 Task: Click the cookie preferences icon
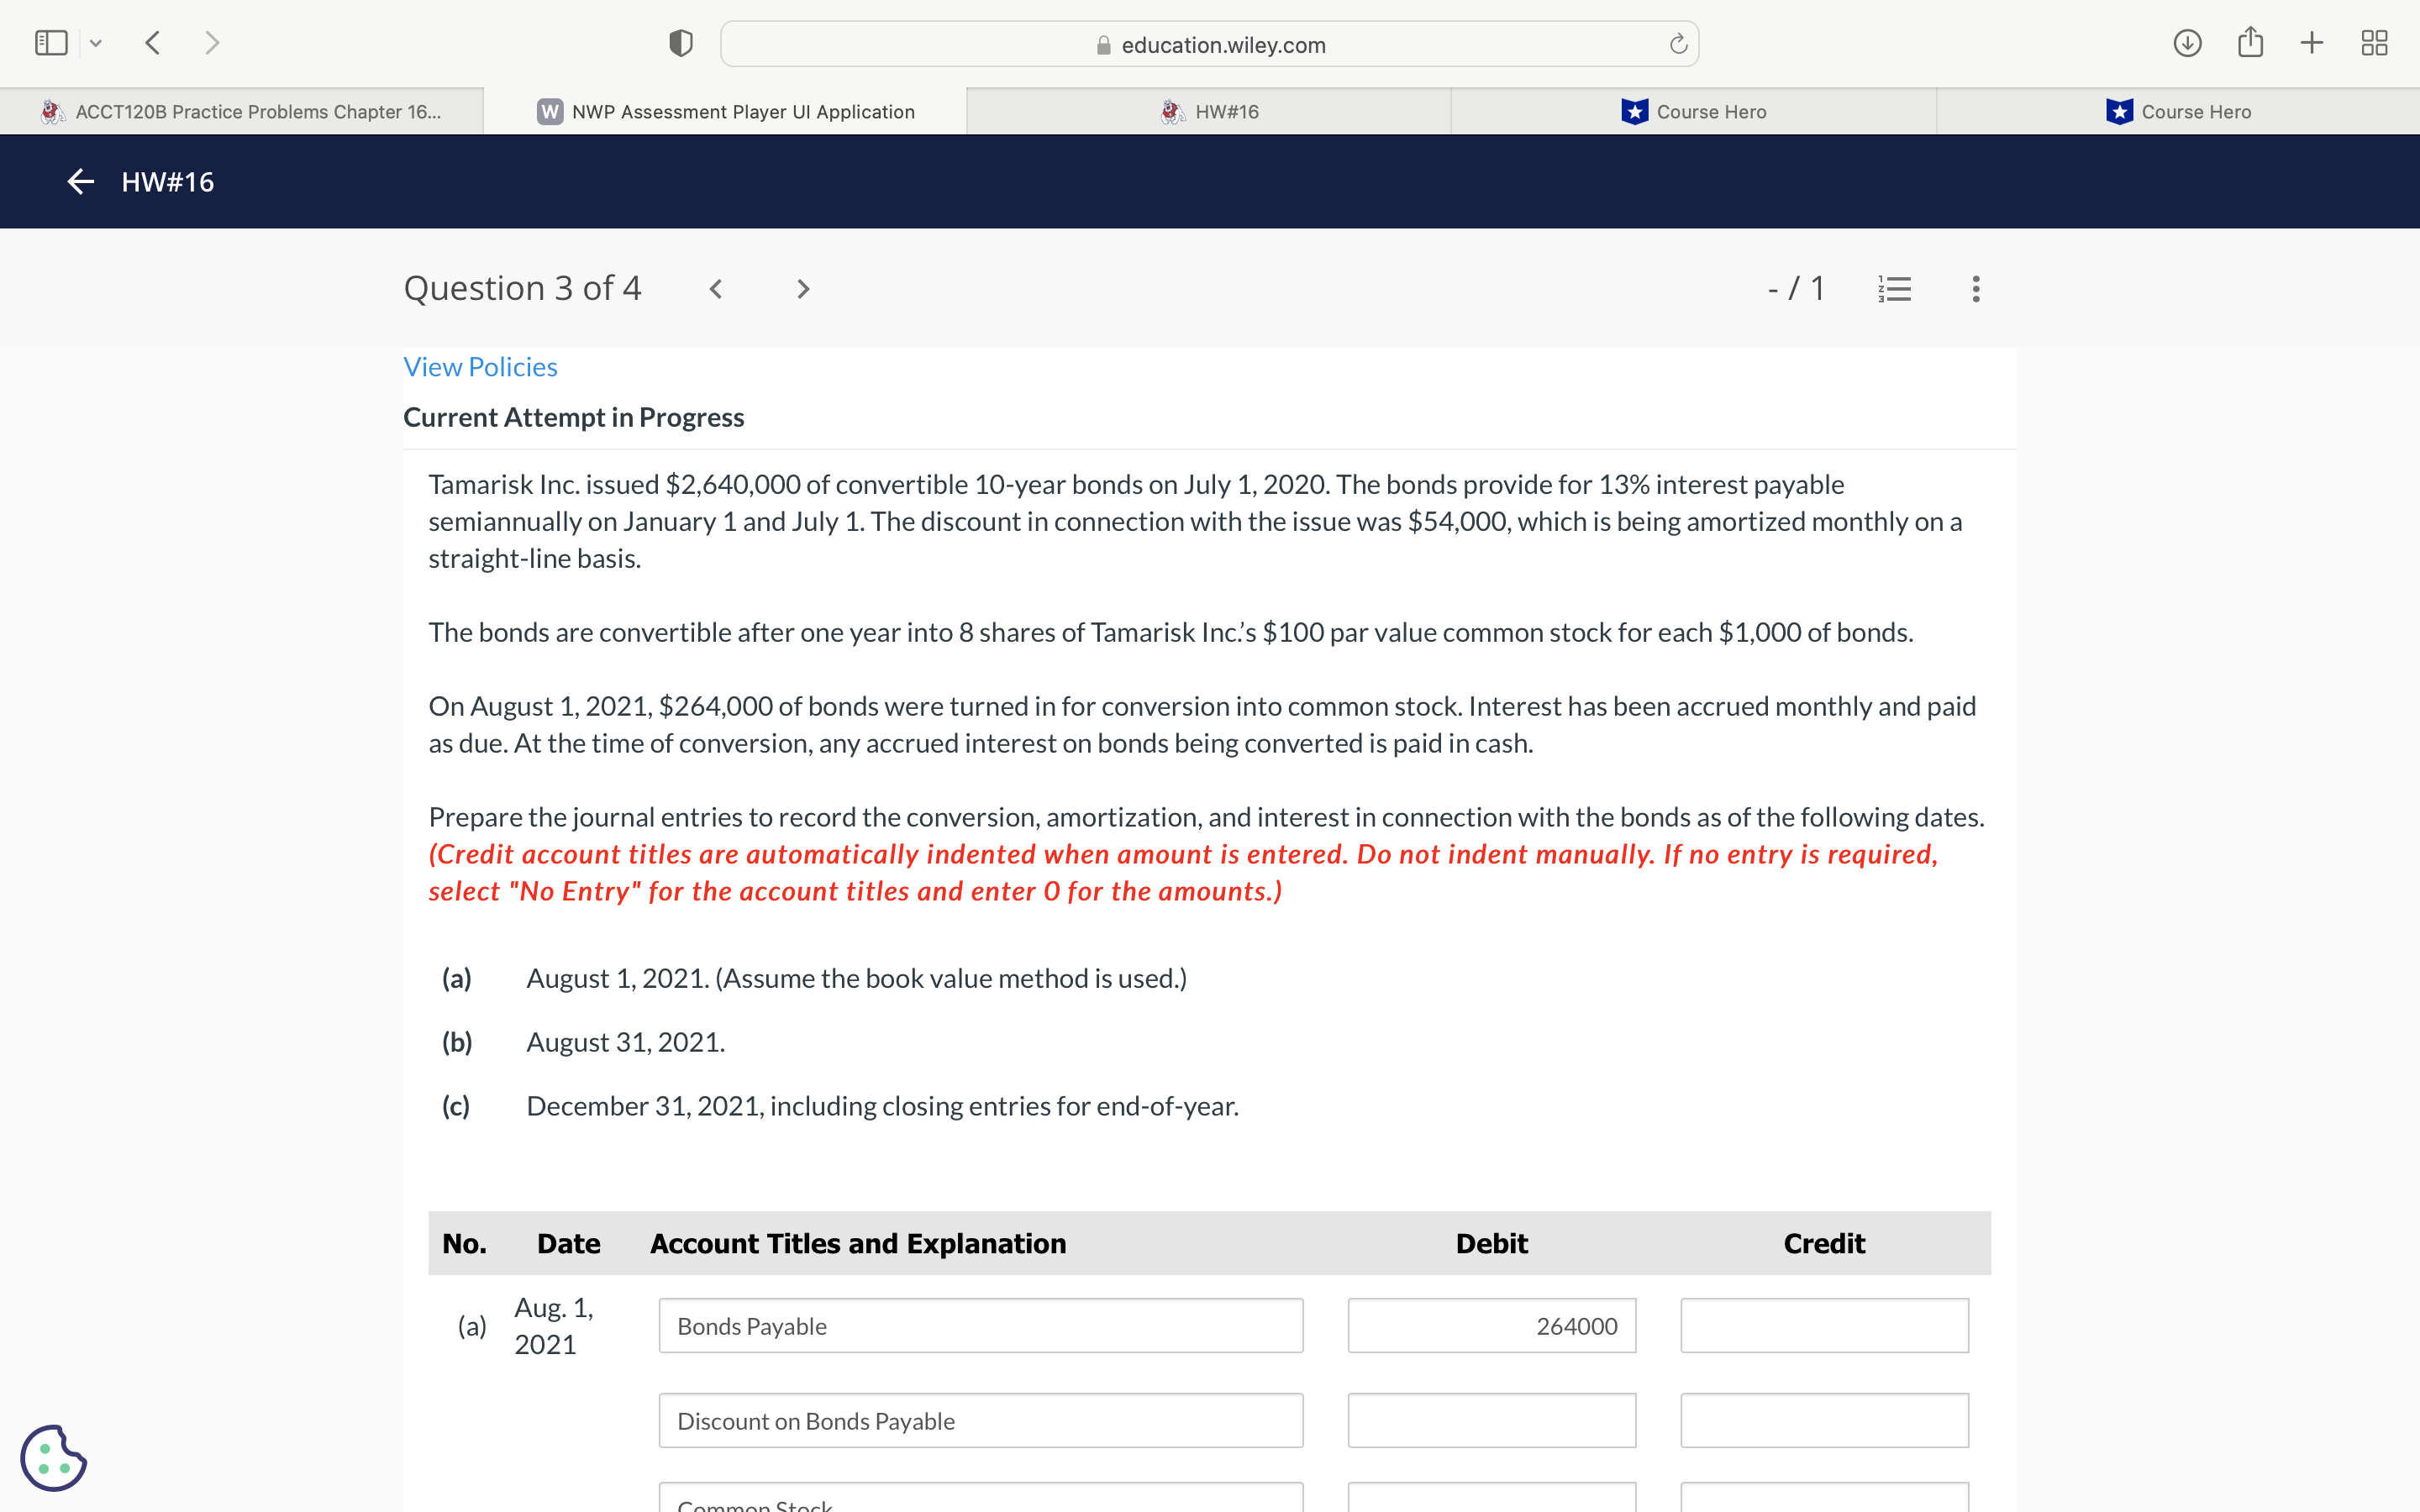click(x=53, y=1458)
